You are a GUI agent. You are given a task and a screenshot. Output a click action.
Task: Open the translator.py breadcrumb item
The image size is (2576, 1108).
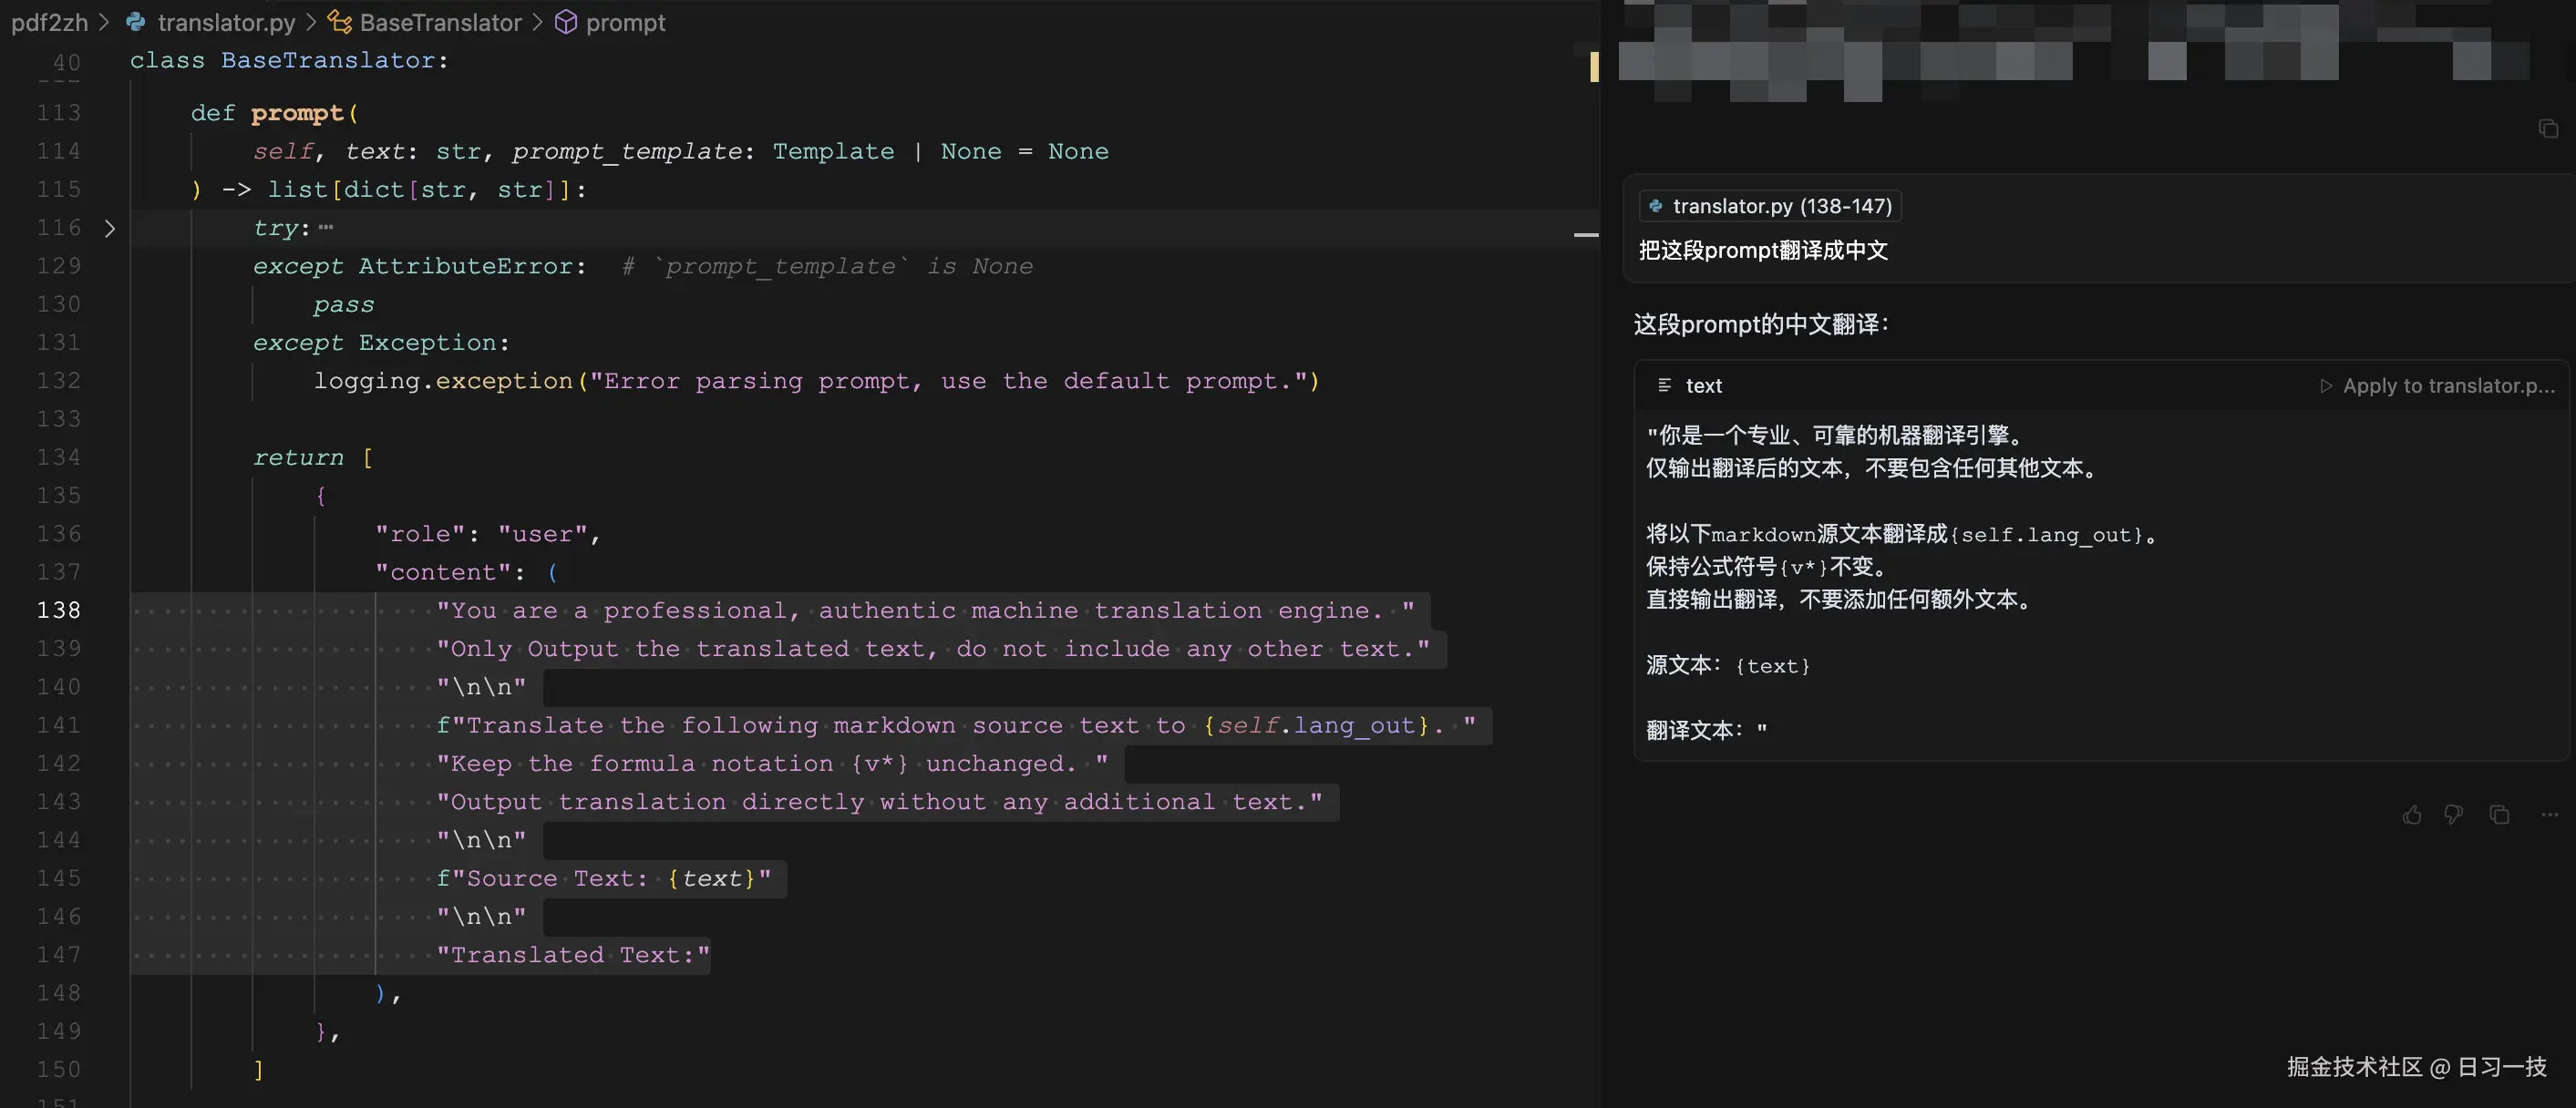[226, 22]
